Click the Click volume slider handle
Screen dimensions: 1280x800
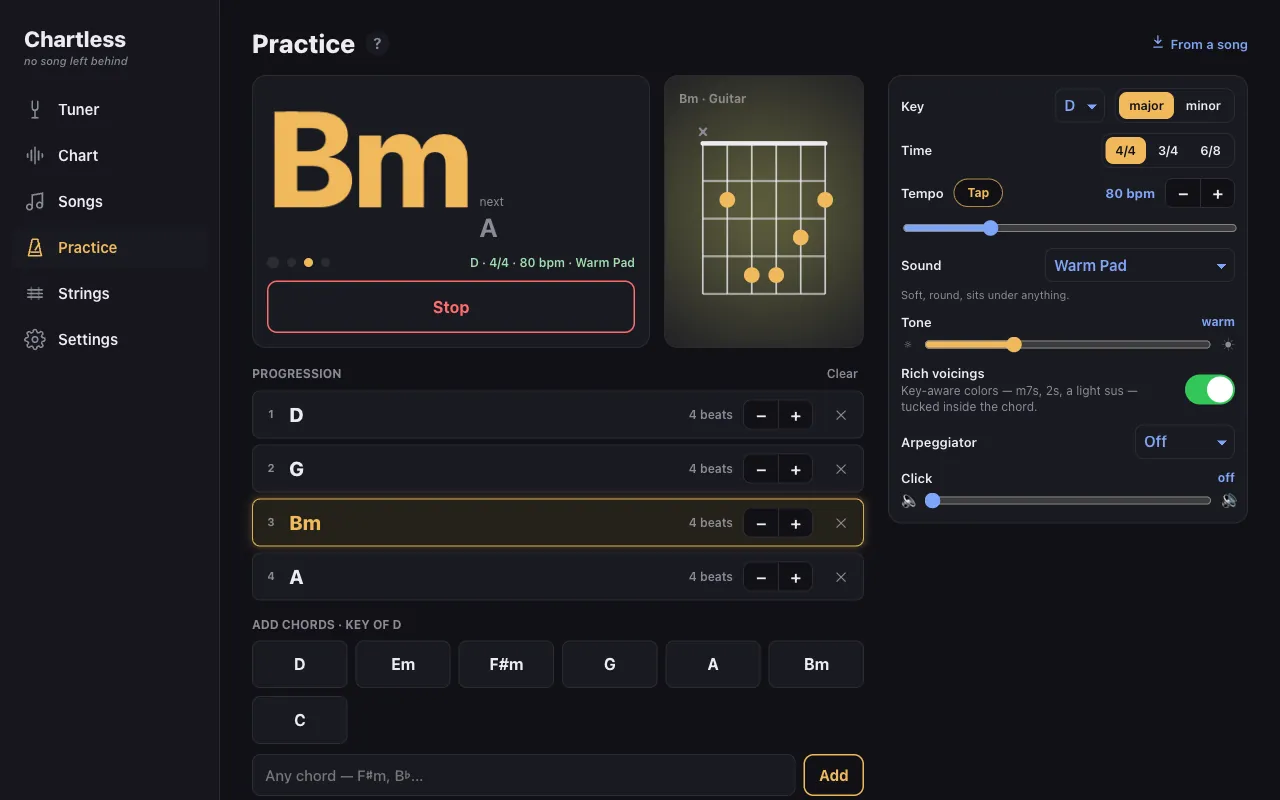932,500
